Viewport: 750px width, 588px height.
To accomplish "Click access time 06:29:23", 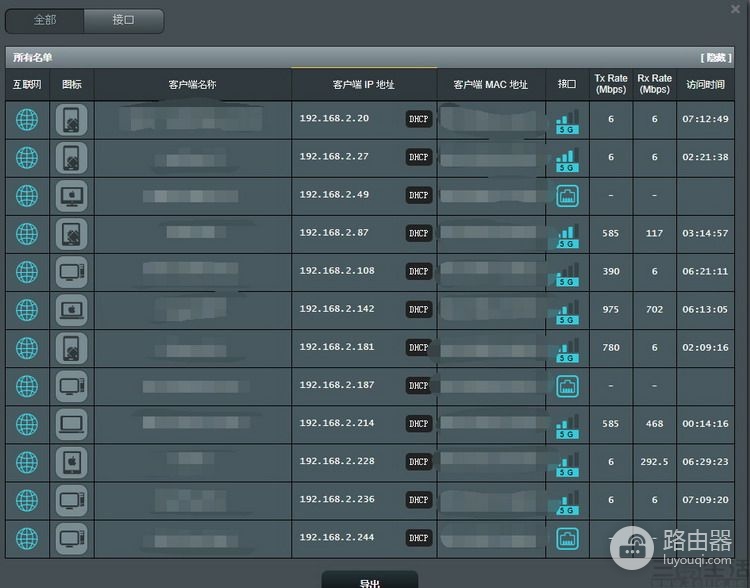I will tap(706, 462).
